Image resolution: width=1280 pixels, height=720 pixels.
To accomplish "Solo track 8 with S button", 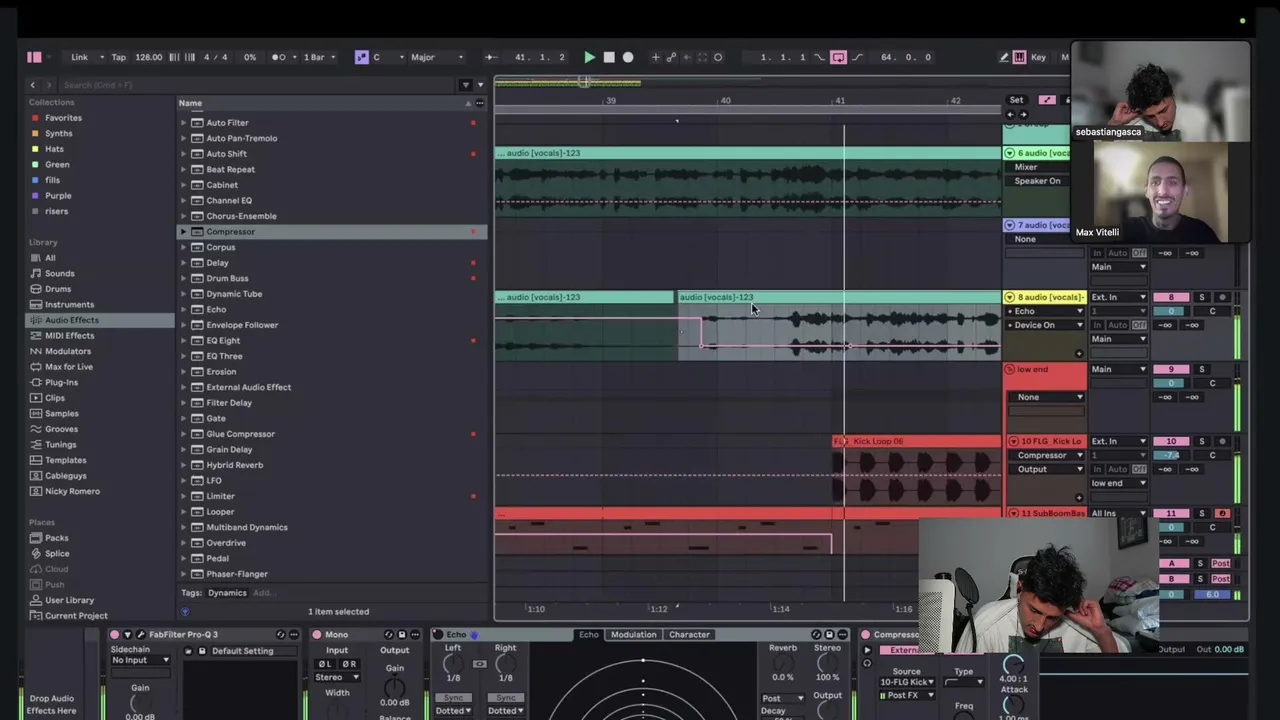I will coord(1202,297).
